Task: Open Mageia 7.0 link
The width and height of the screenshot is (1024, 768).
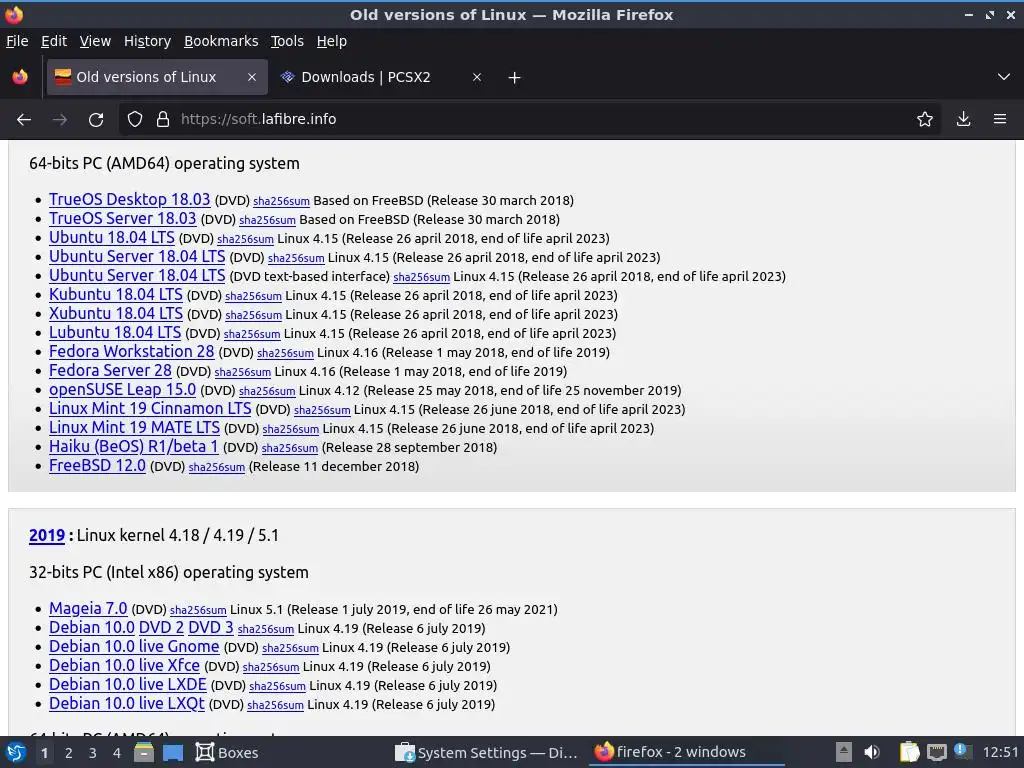Action: tap(88, 608)
